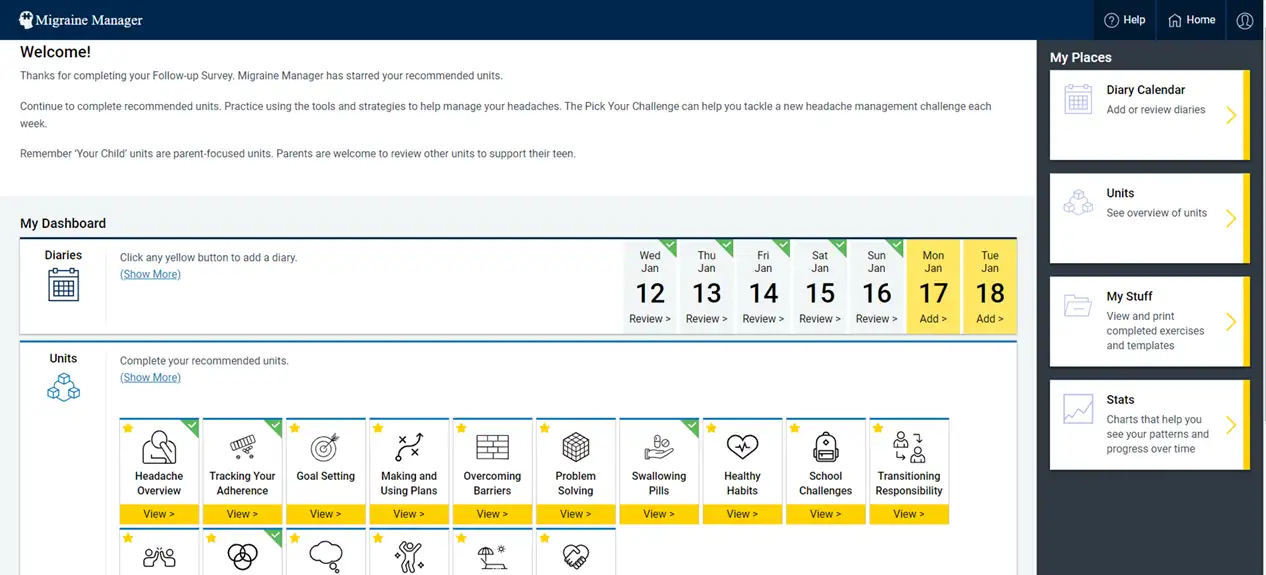
Task: Click the Diaries calendar icon in dashboard
Action: (63, 285)
